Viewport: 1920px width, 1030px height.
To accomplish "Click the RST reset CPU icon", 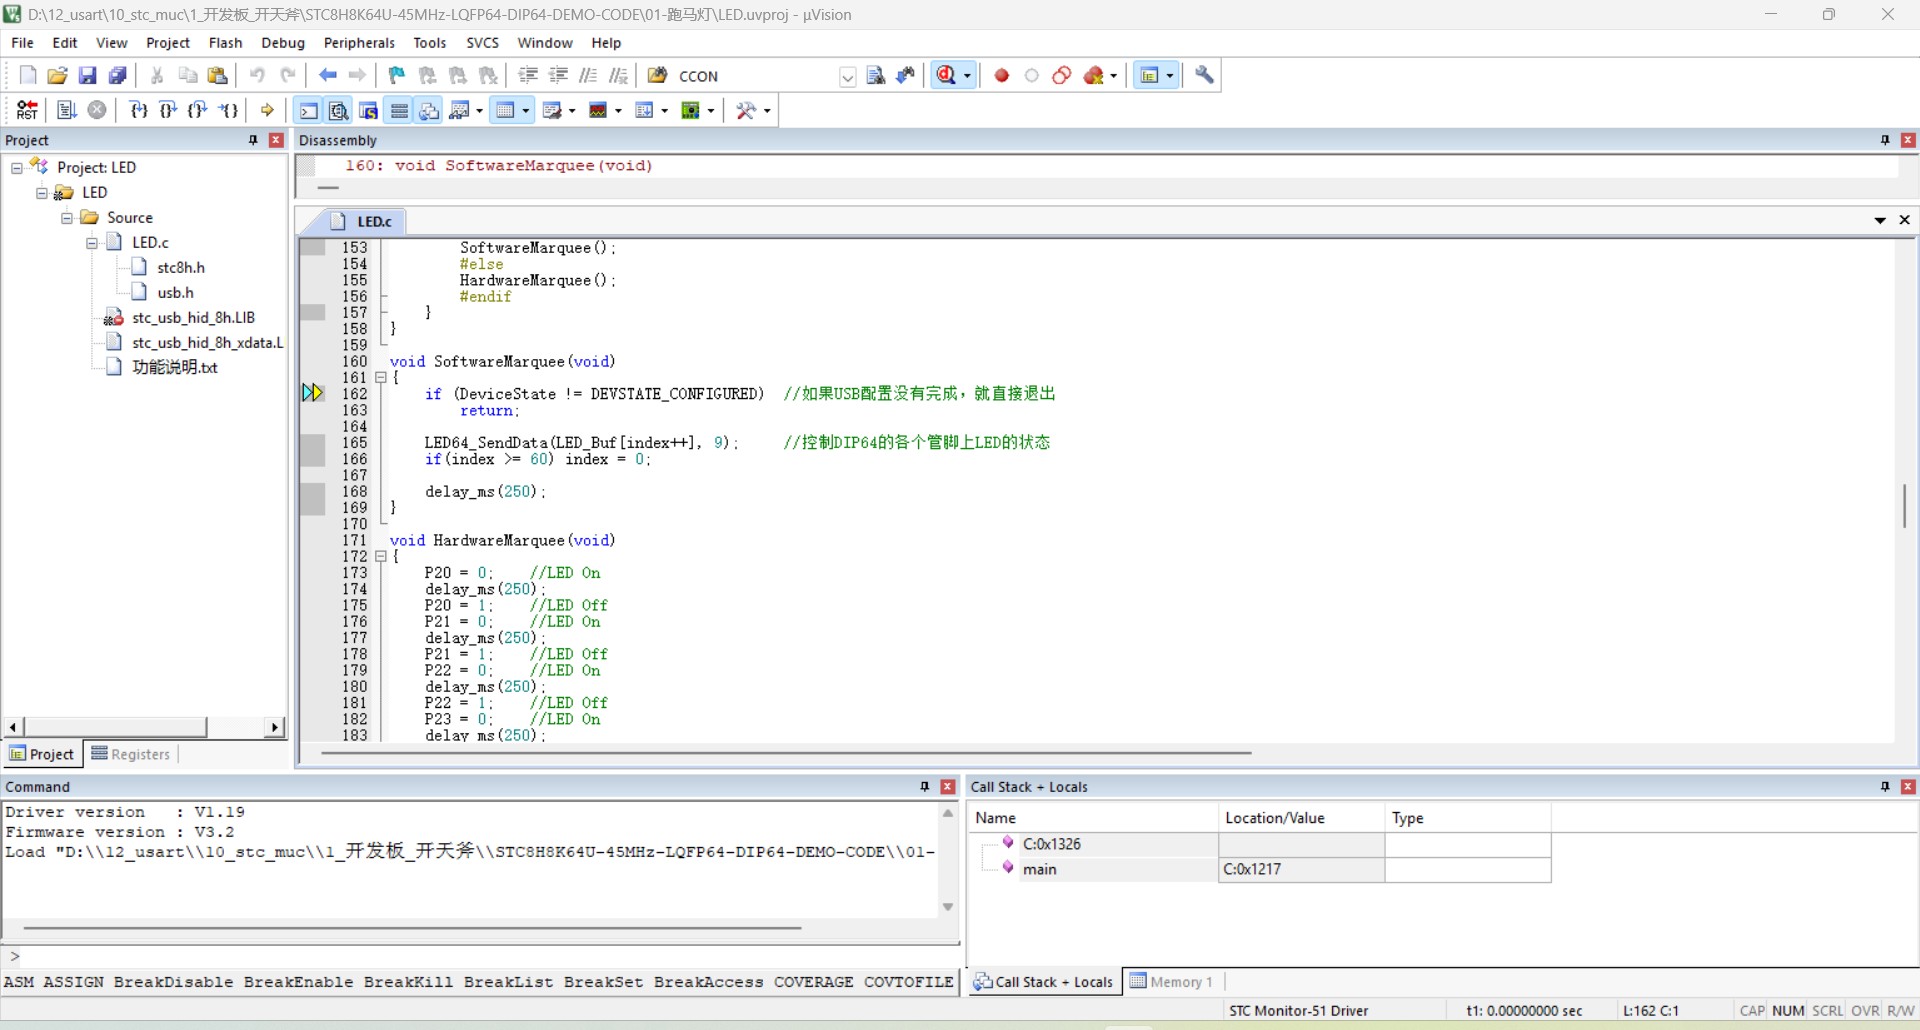I will coord(27,110).
